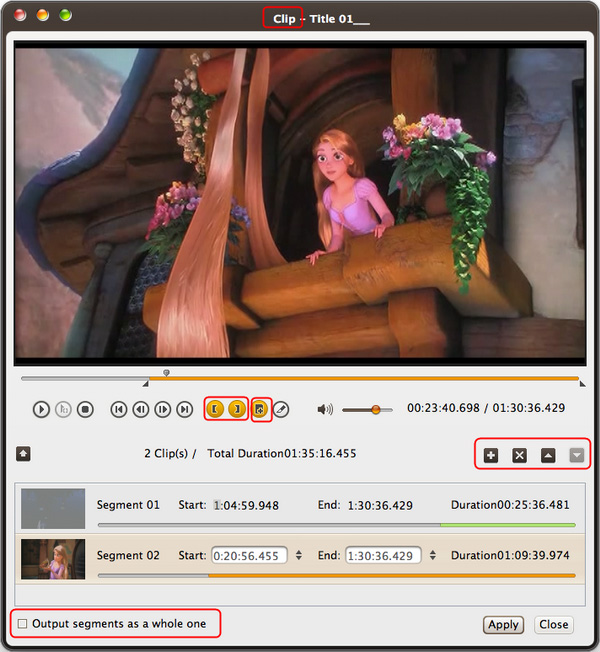Minimize the window with the yellow button

[43, 15]
